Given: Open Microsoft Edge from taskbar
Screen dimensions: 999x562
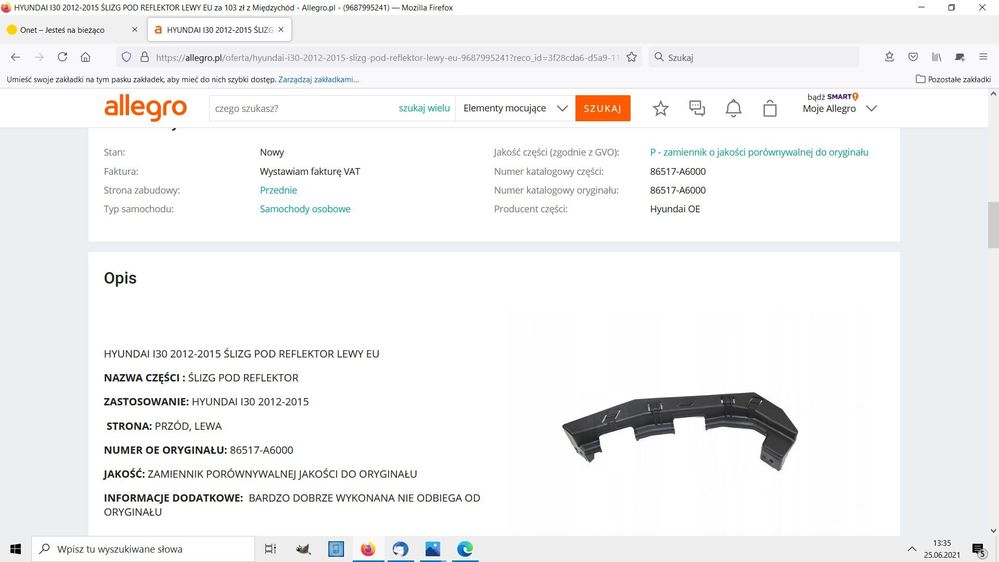Looking at the screenshot, I should pyautogui.click(x=465, y=549).
